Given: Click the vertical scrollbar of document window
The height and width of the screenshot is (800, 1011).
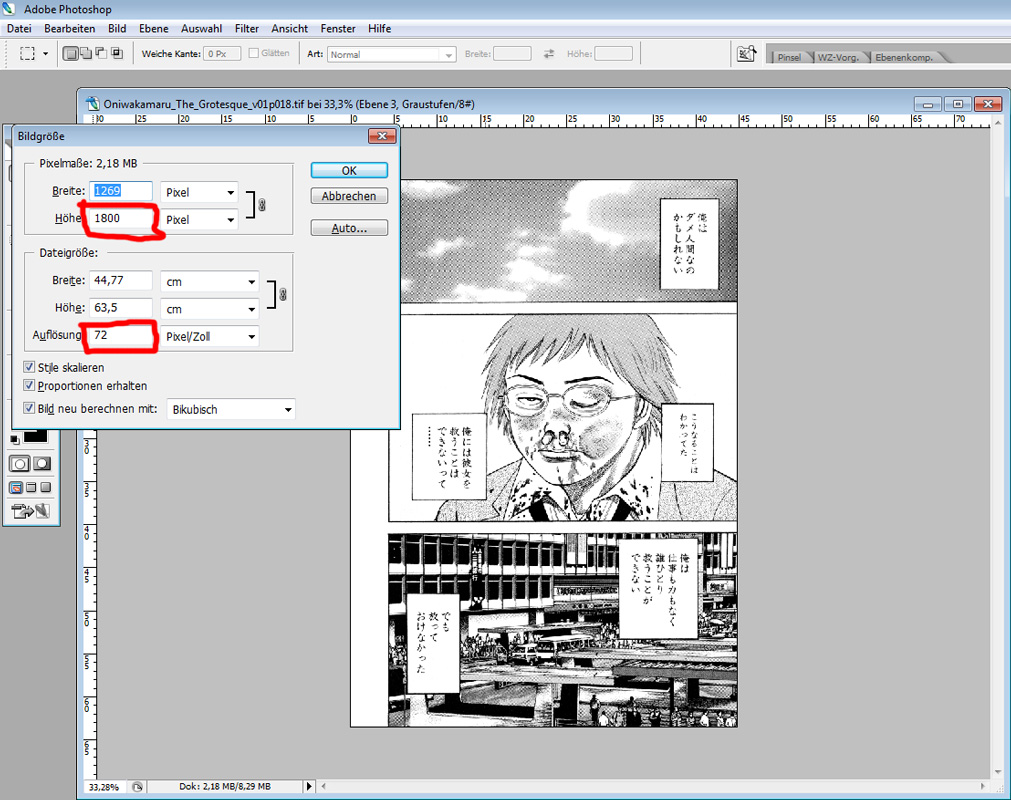Looking at the screenshot, I should (997, 445).
